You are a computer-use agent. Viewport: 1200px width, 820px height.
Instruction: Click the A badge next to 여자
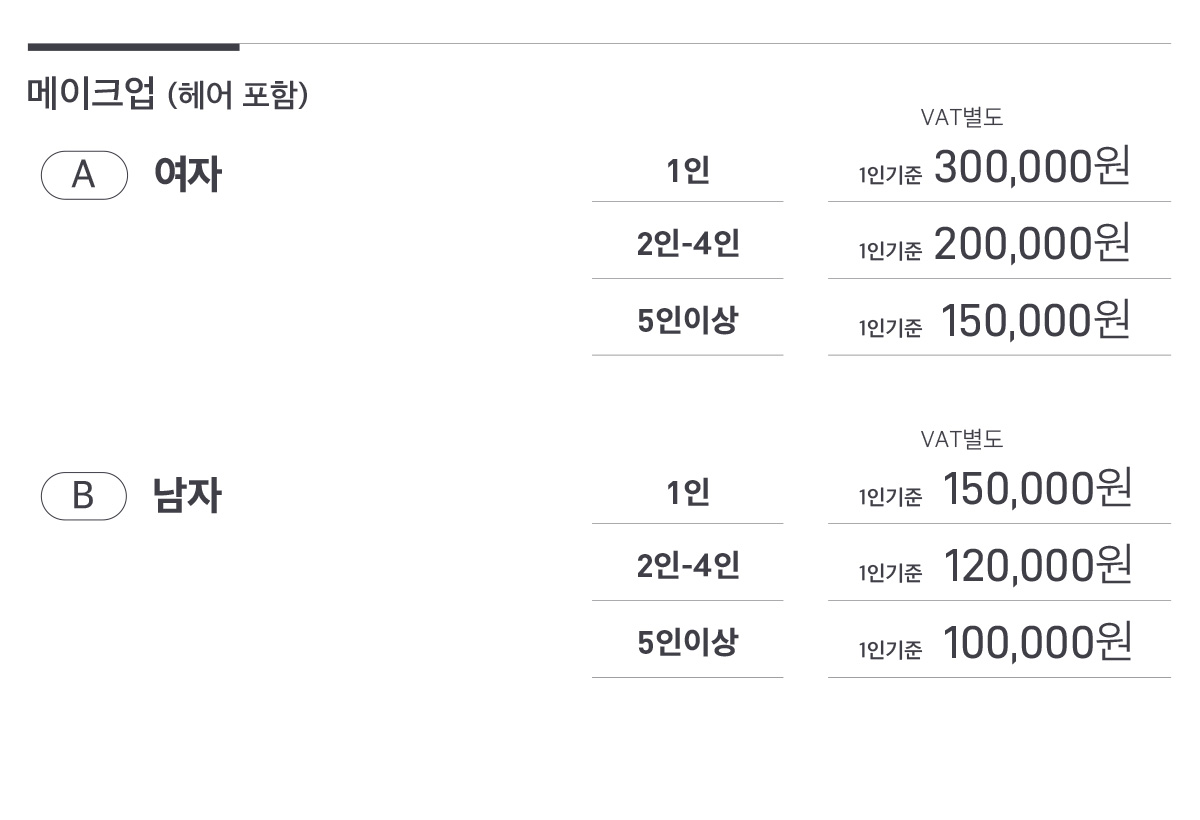point(84,175)
